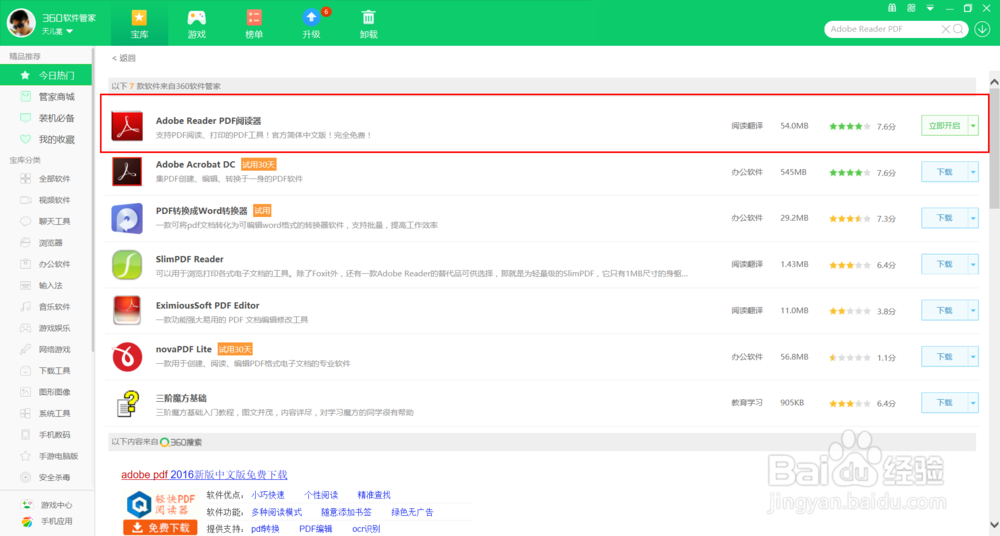Open the main menu triangle in title bar
Screen dimensions: 1000x536
930,8
